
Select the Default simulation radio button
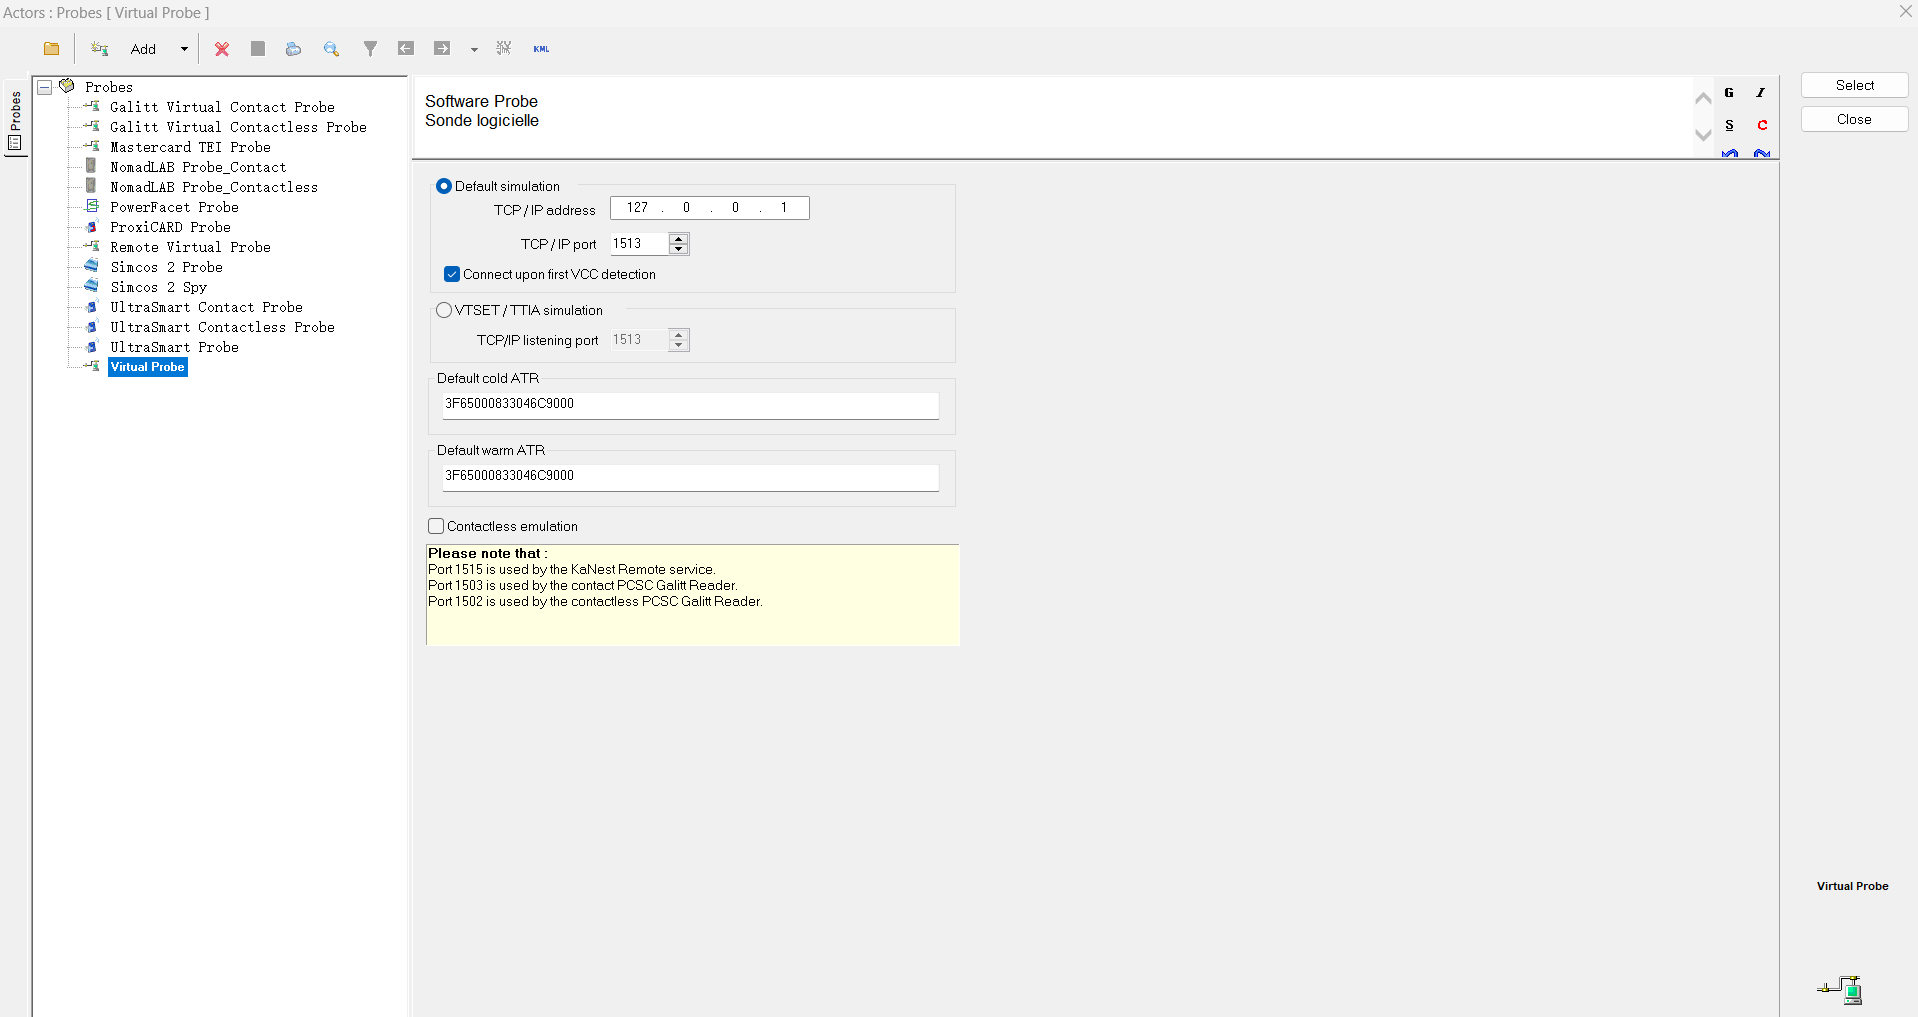click(444, 186)
